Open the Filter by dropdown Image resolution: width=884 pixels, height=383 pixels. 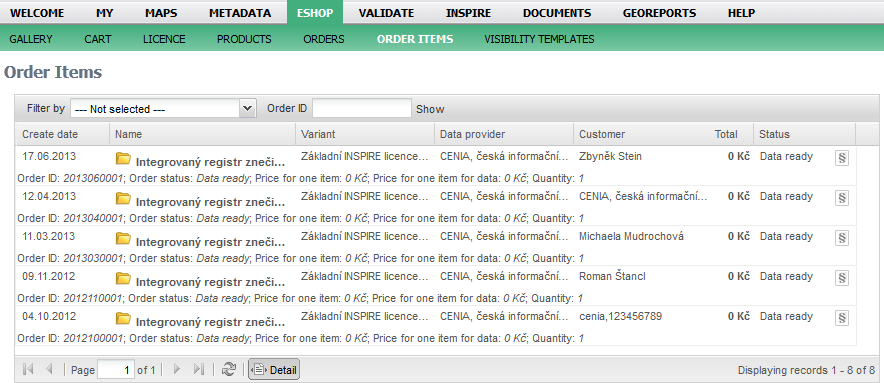click(x=248, y=108)
